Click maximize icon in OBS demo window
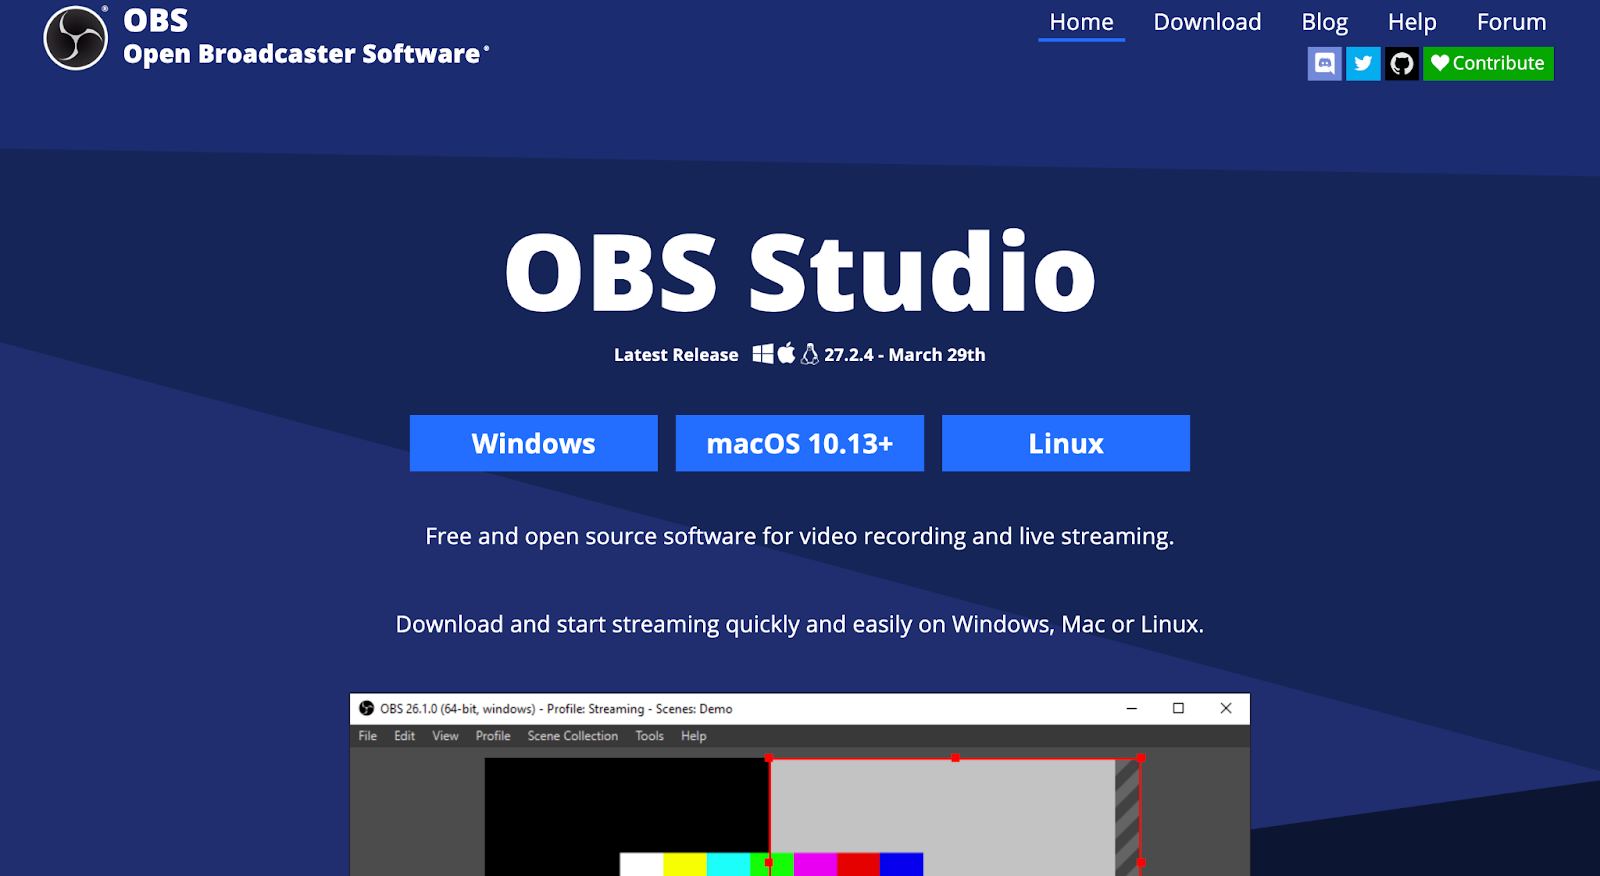This screenshot has width=1600, height=876. [1178, 708]
